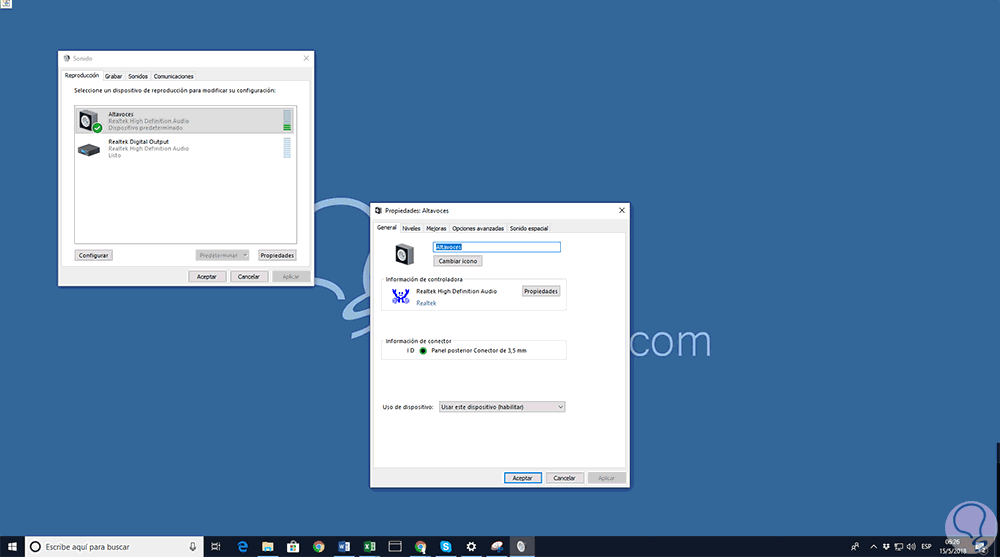Click the green connector jack indicator
This screenshot has width=1000, height=557.
tap(423, 351)
